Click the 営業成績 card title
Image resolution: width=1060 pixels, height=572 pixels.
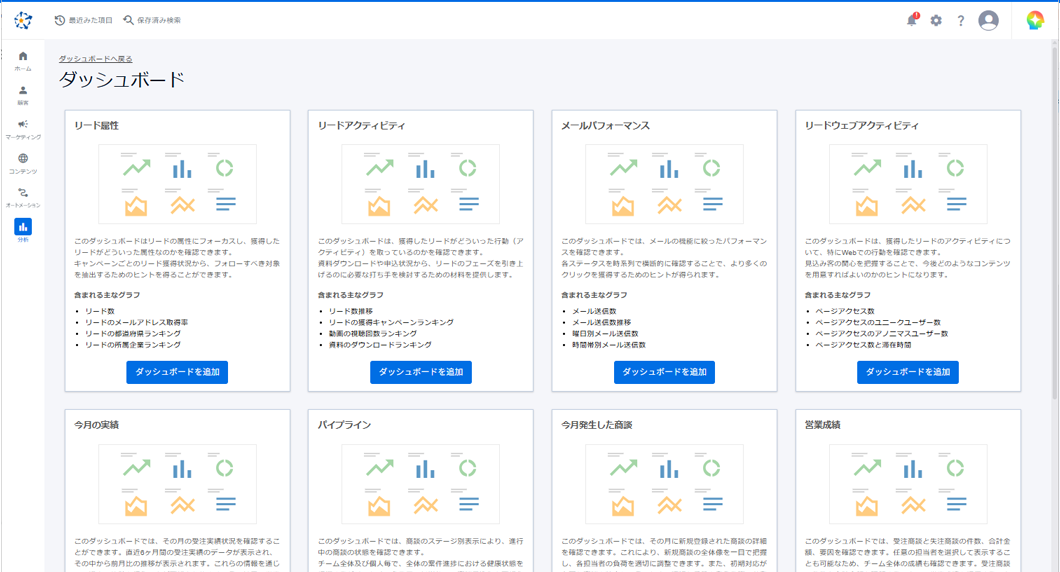(822, 425)
